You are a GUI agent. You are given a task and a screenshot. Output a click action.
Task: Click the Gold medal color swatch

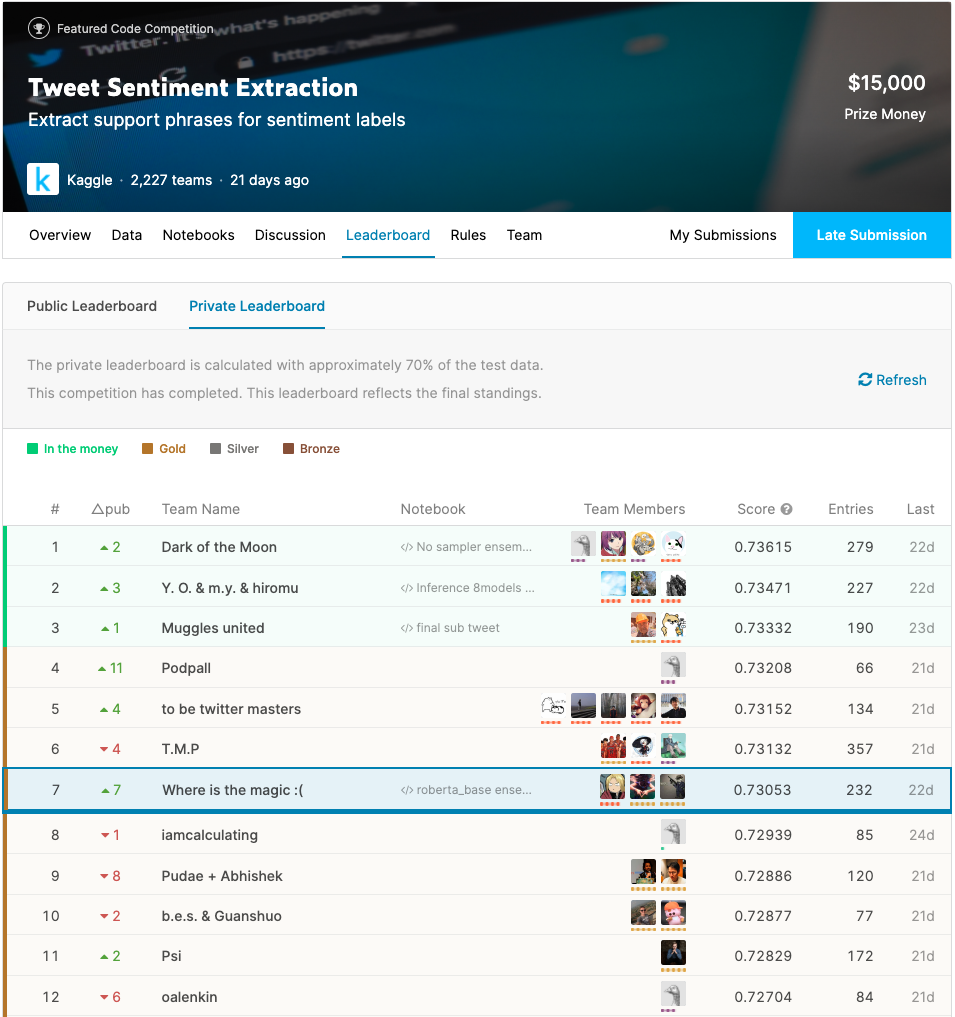click(x=147, y=449)
